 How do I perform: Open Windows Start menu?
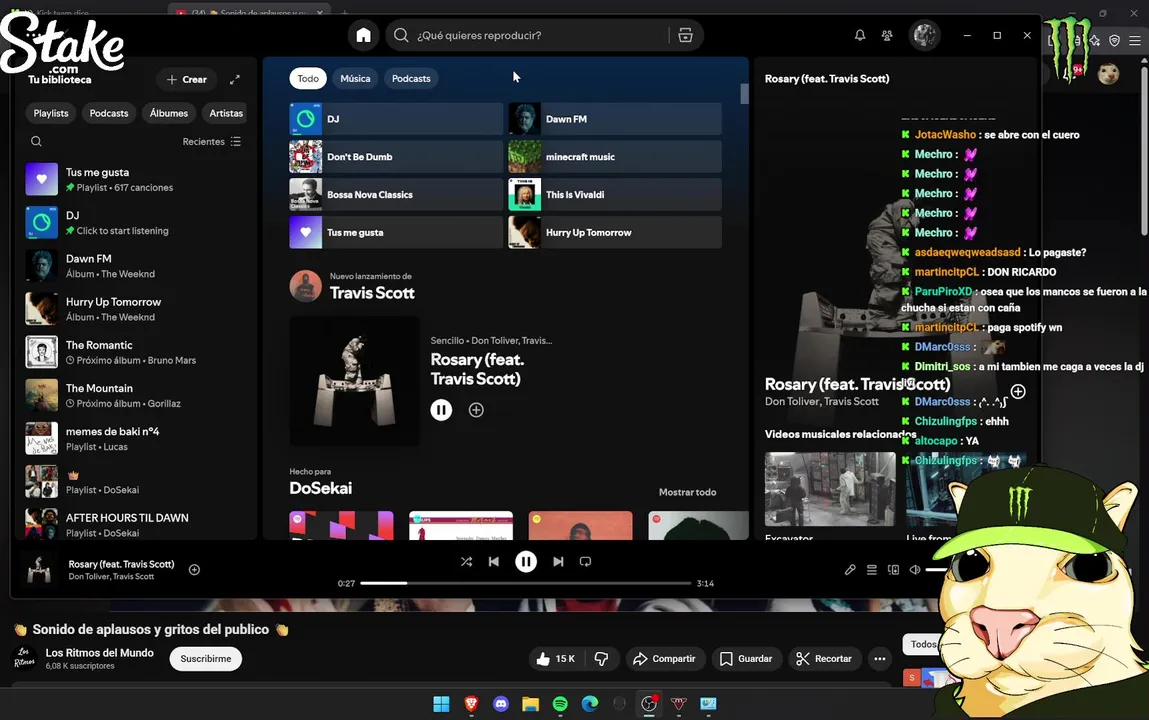(441, 704)
